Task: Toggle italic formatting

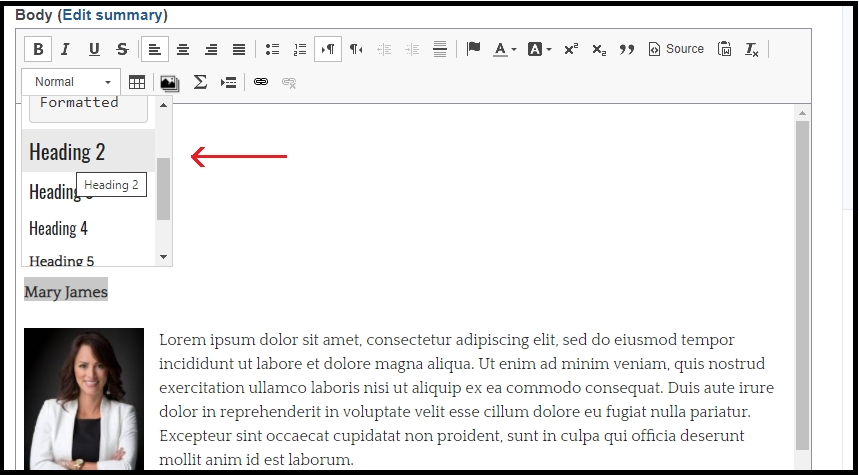Action: pyautogui.click(x=65, y=49)
